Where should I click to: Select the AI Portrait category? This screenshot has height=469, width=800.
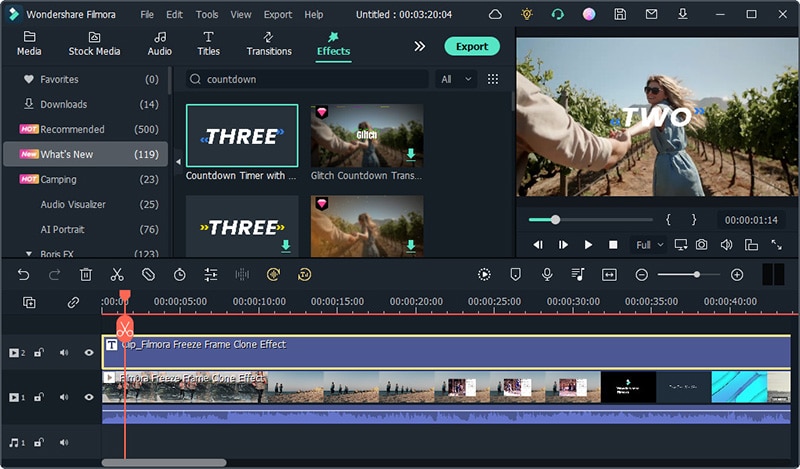click(86, 229)
